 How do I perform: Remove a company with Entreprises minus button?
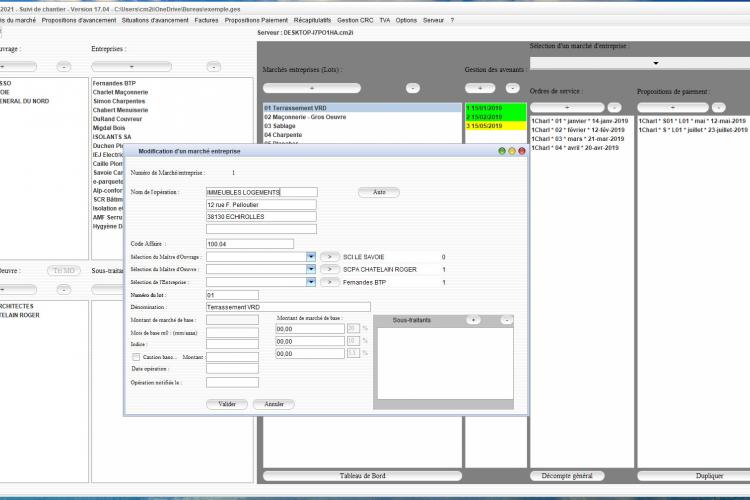coord(214,67)
